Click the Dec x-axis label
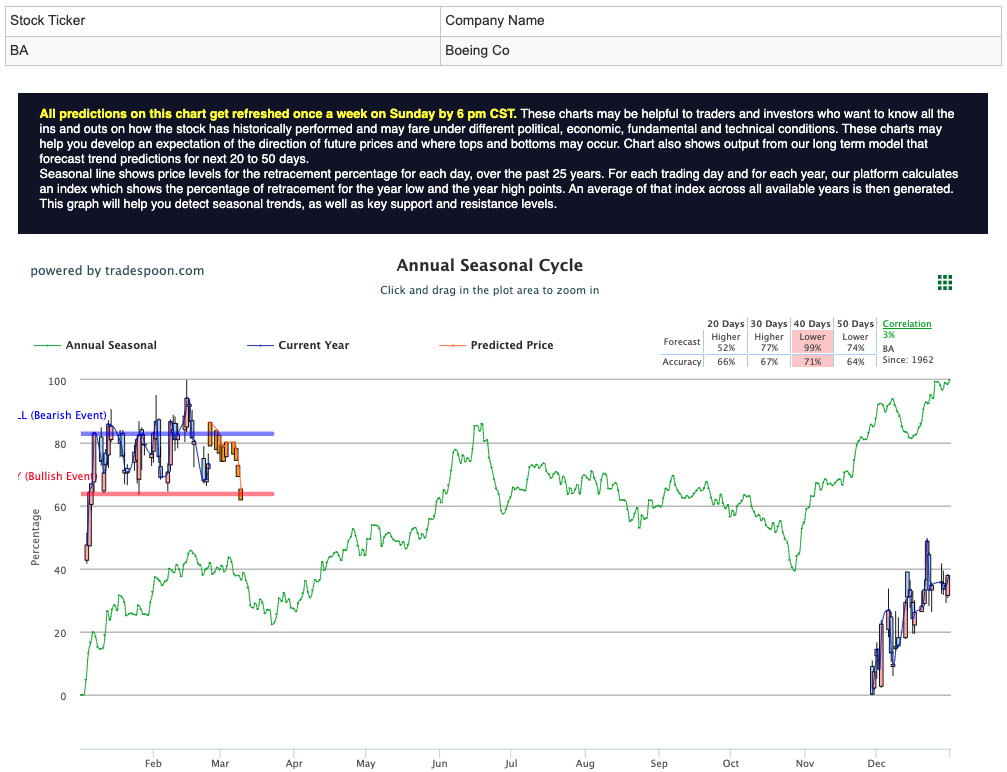Screen dimensions: 1007x772 [x=876, y=764]
